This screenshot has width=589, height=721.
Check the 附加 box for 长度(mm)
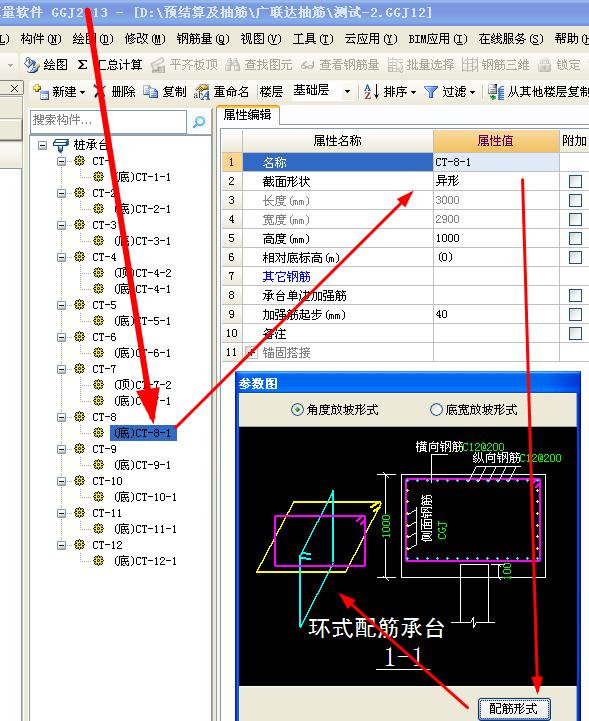pyautogui.click(x=575, y=200)
